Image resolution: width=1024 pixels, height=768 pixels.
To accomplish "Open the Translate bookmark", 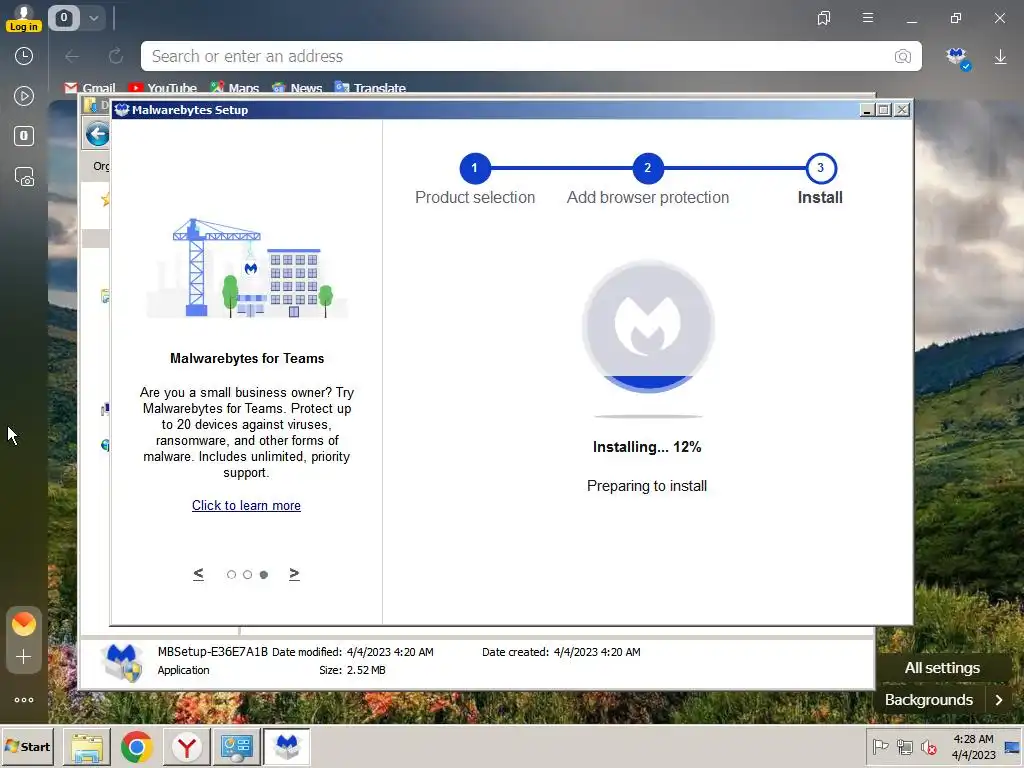I will click(x=370, y=88).
